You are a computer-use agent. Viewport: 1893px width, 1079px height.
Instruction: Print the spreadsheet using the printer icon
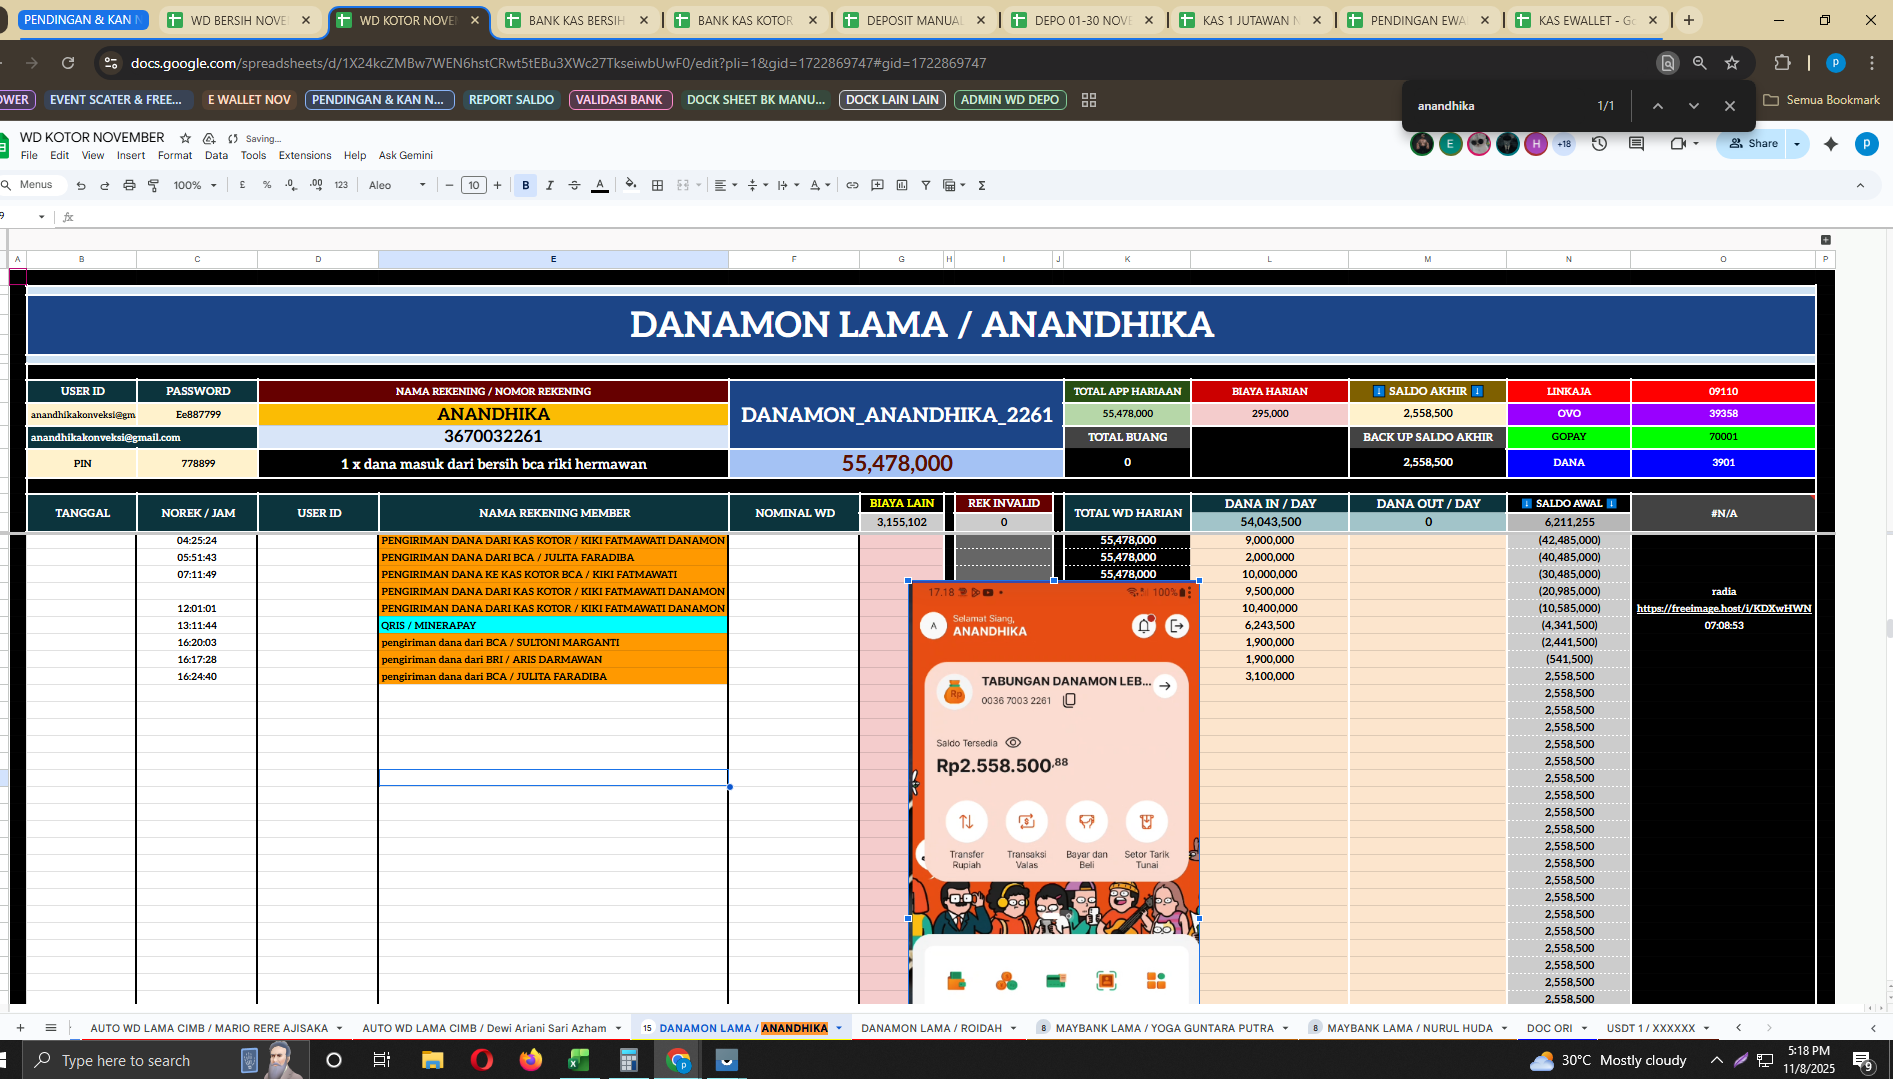[x=129, y=185]
